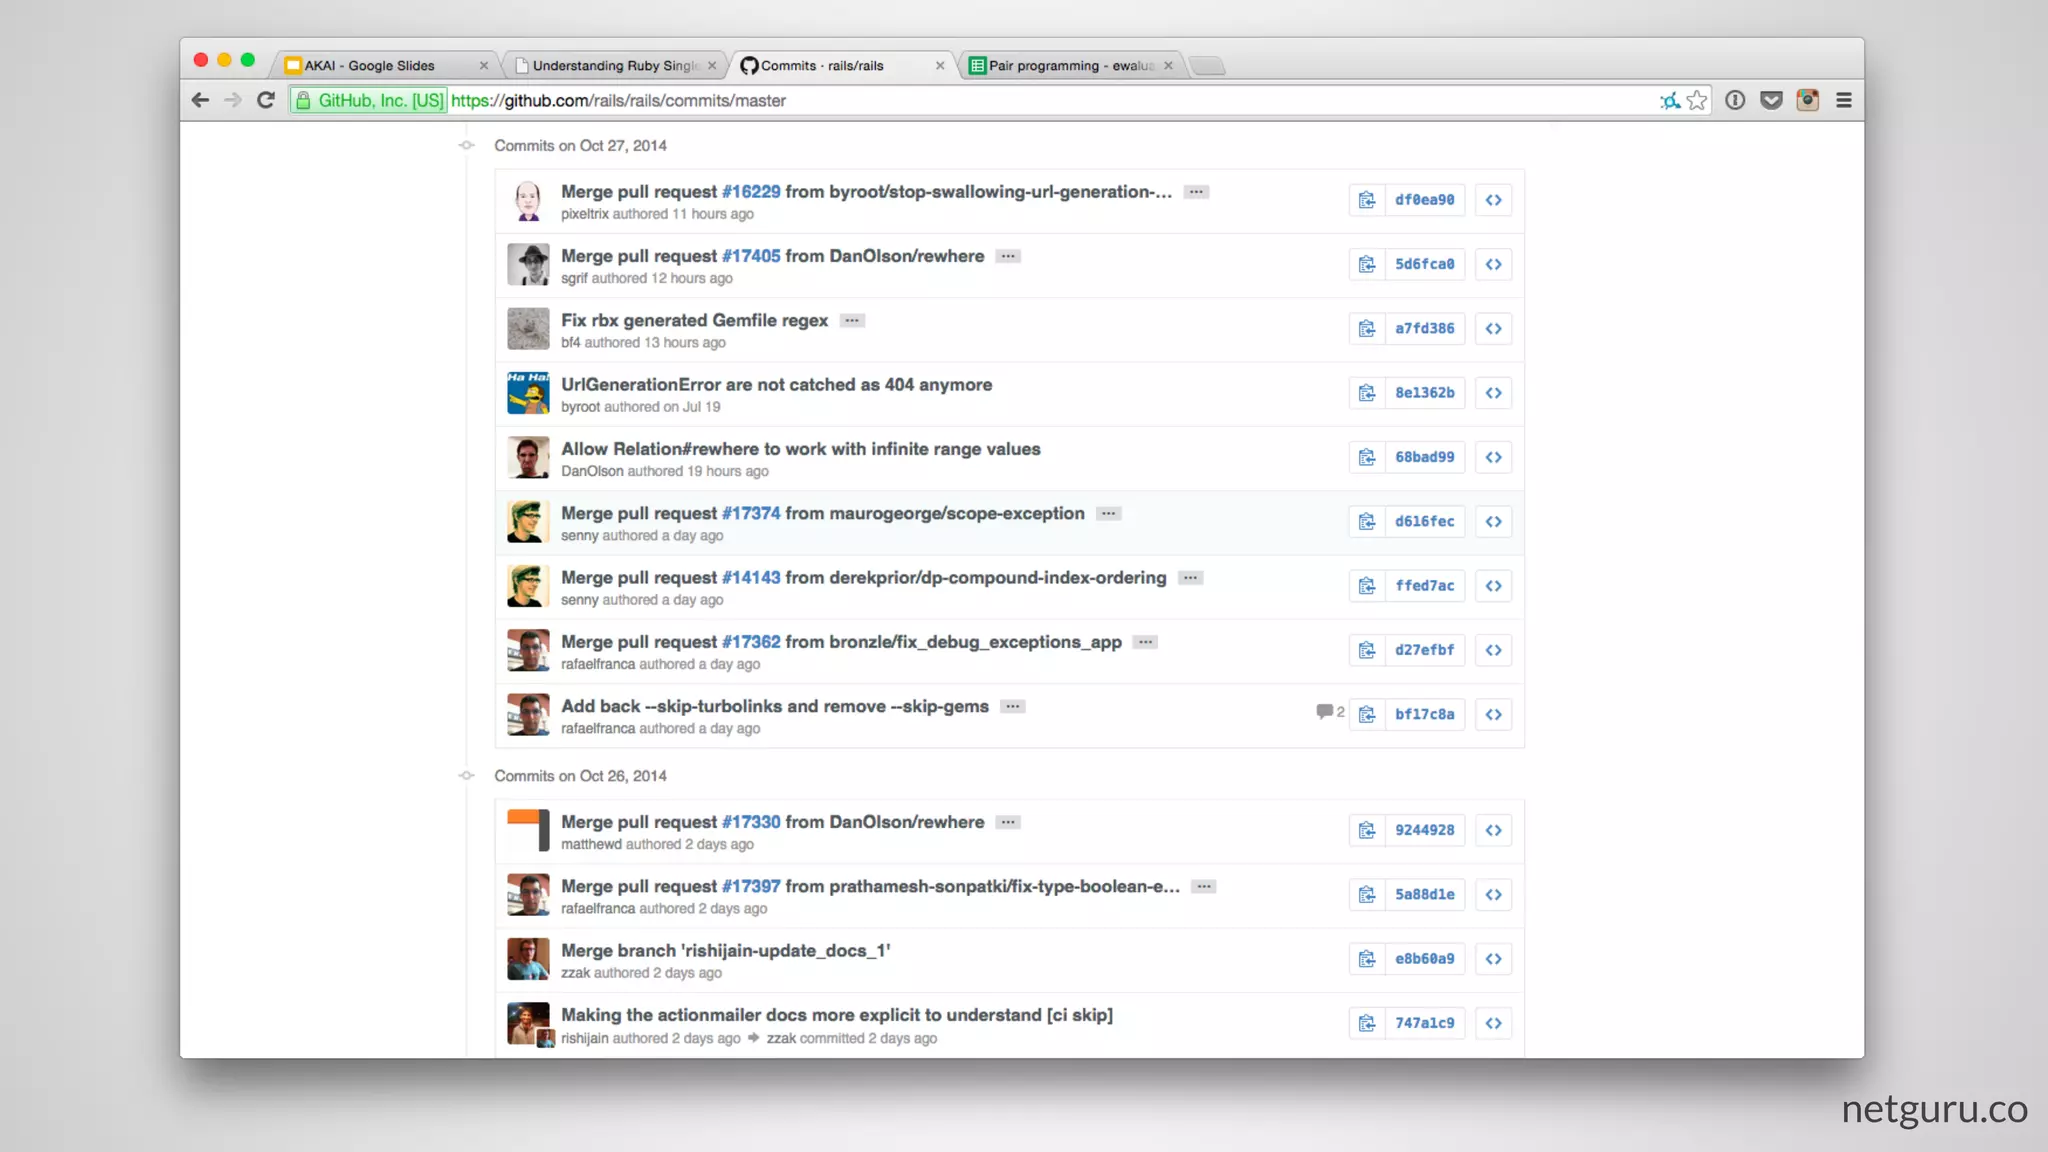Browse repository at commit 9244928
Screen dimensions: 2048x1152
(1493, 830)
